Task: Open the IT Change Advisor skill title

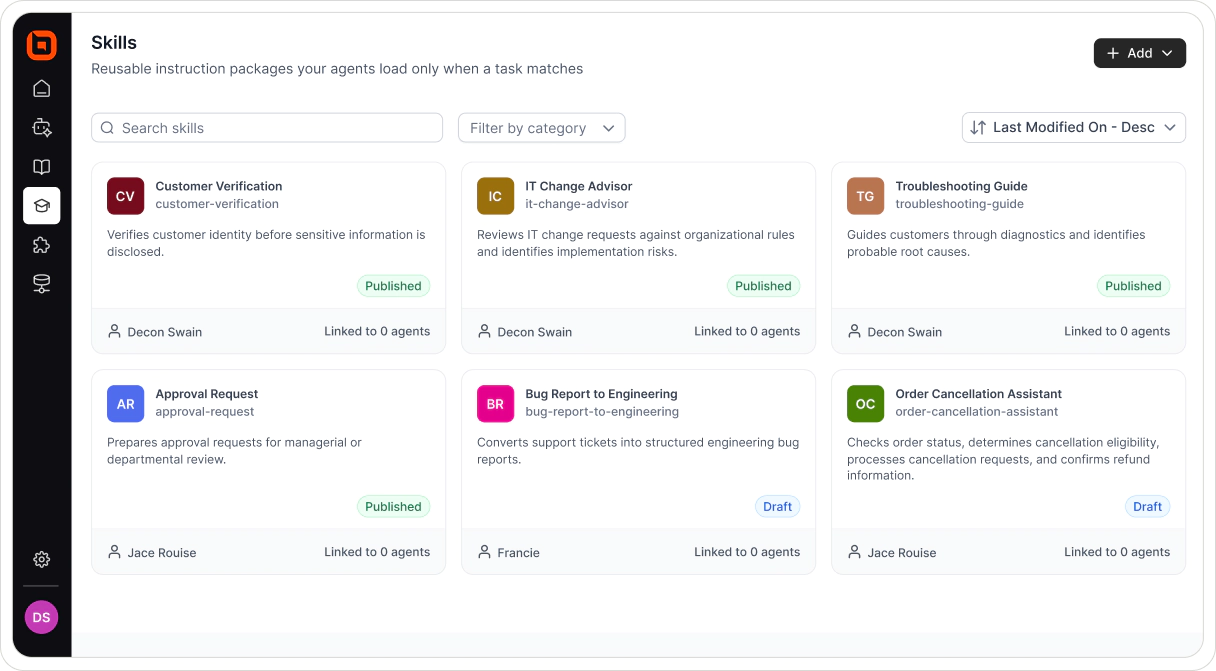Action: [x=579, y=186]
